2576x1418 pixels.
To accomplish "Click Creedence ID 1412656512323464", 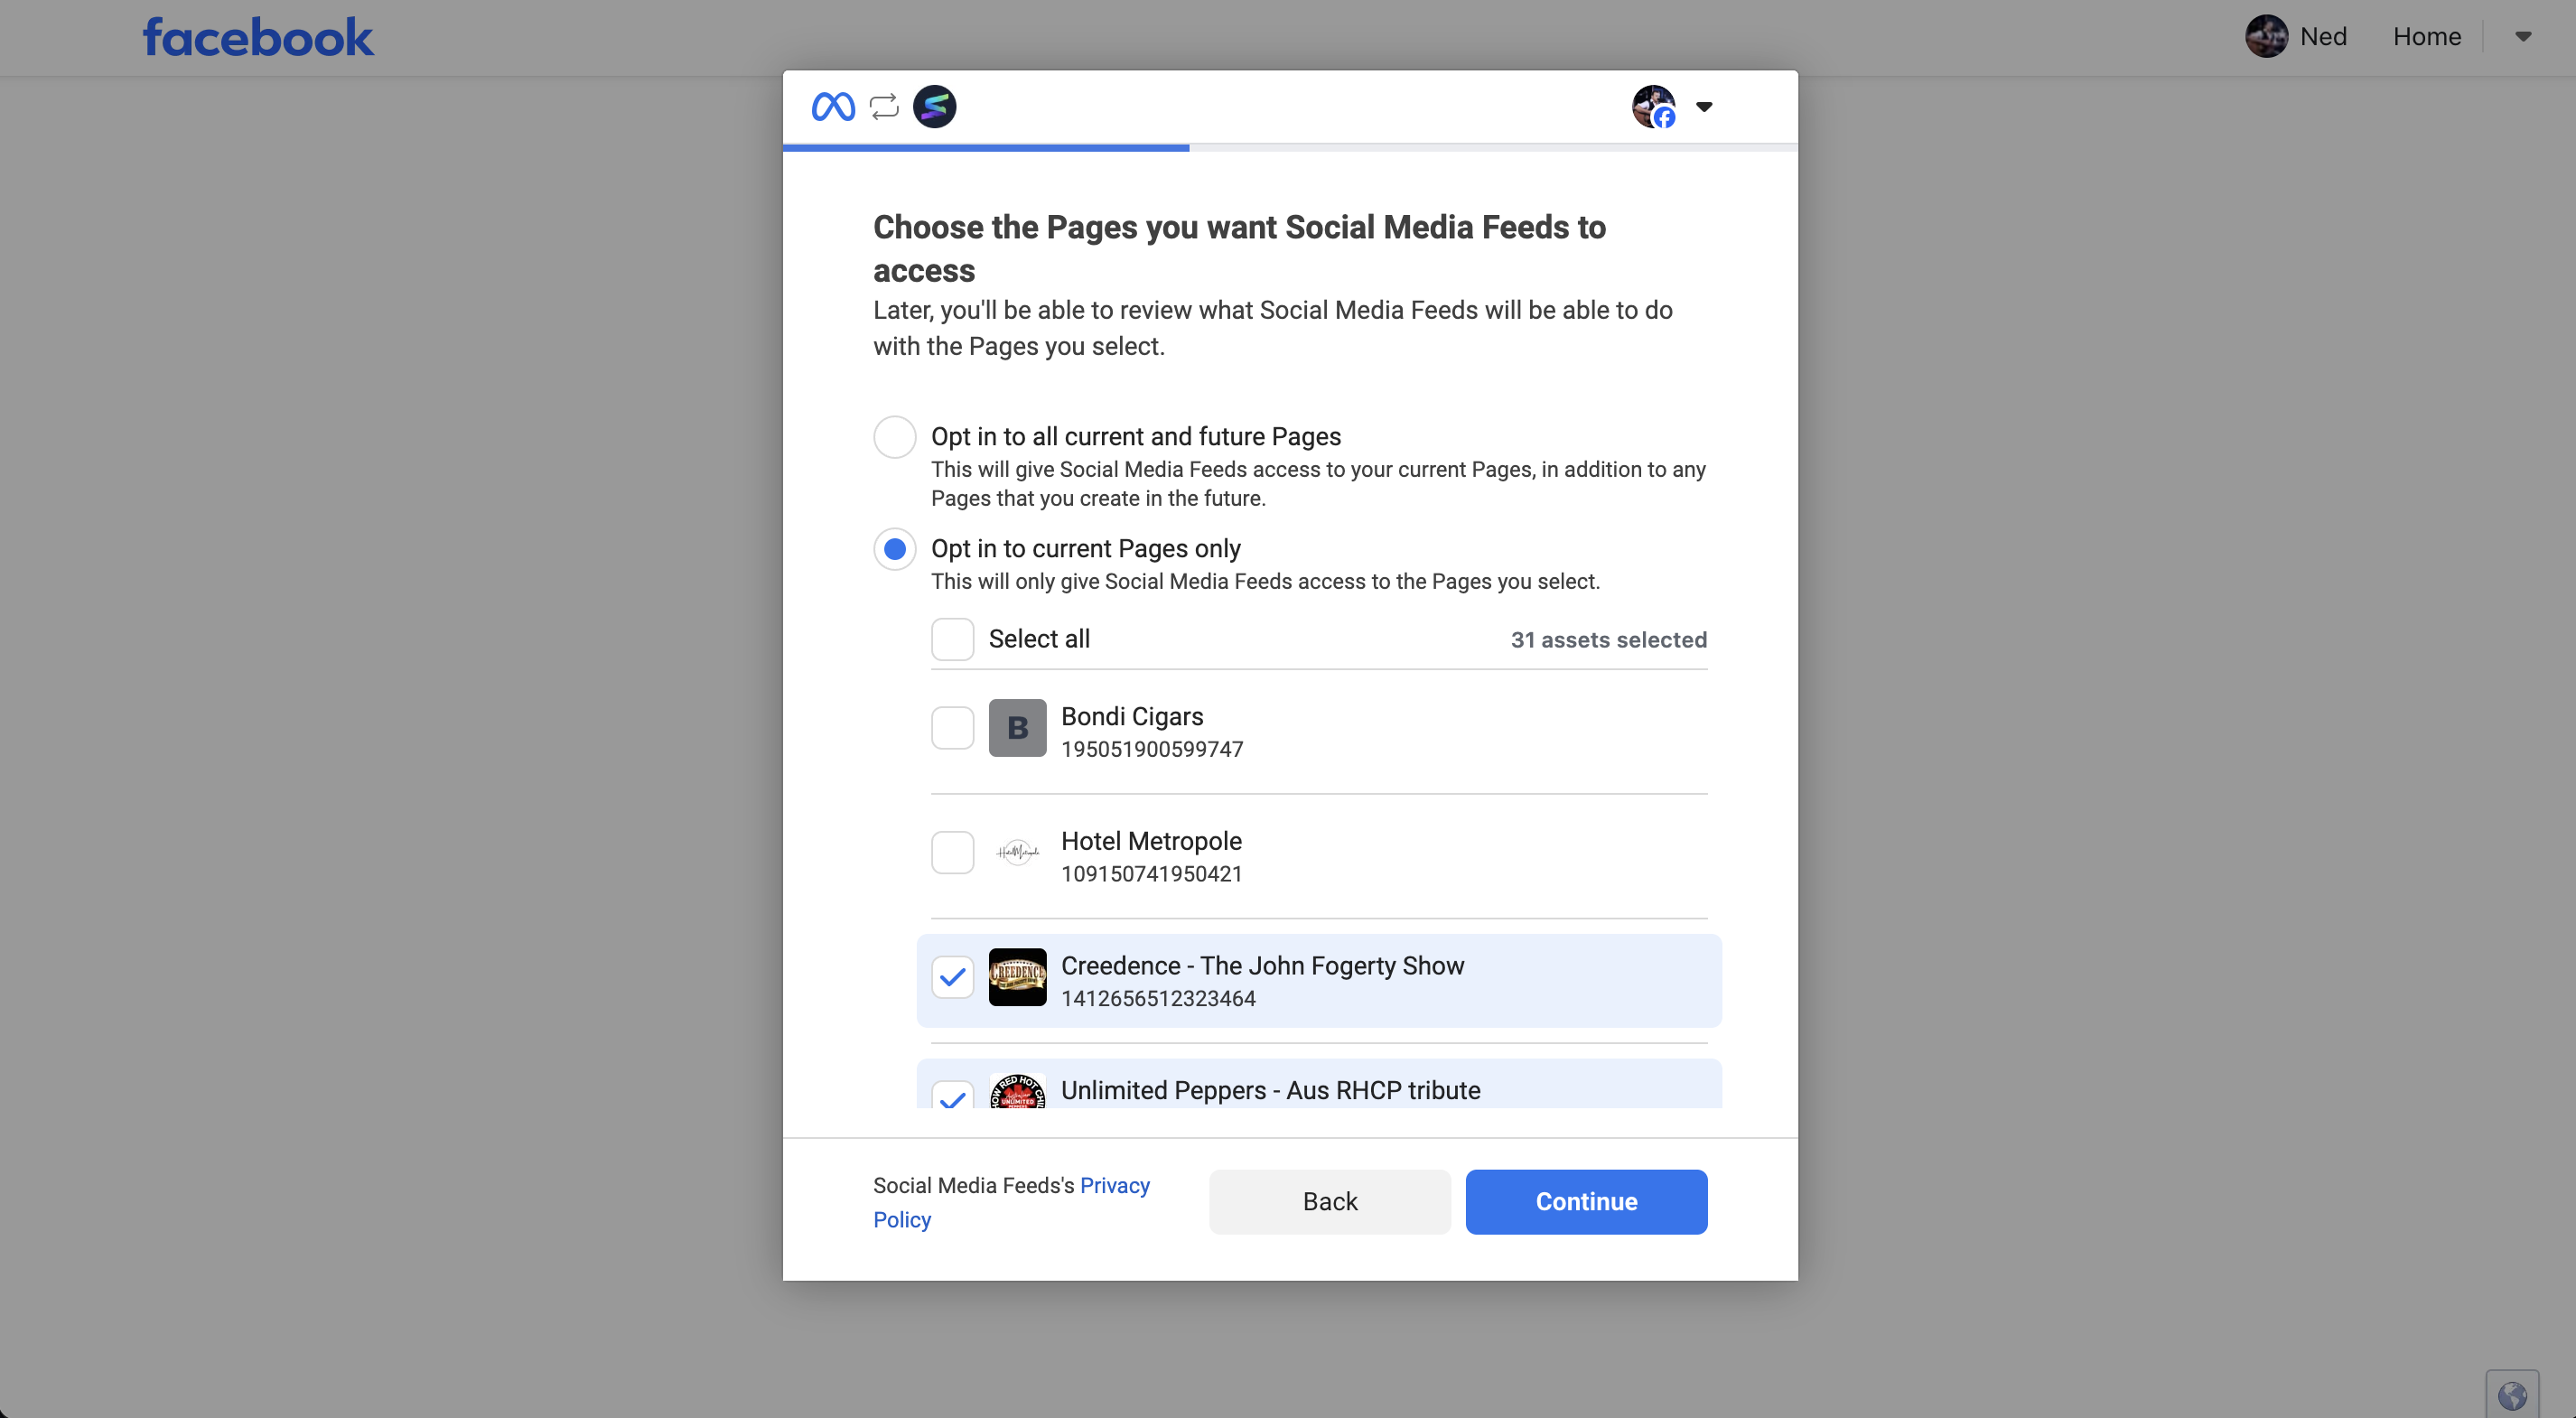I will coord(1158,998).
